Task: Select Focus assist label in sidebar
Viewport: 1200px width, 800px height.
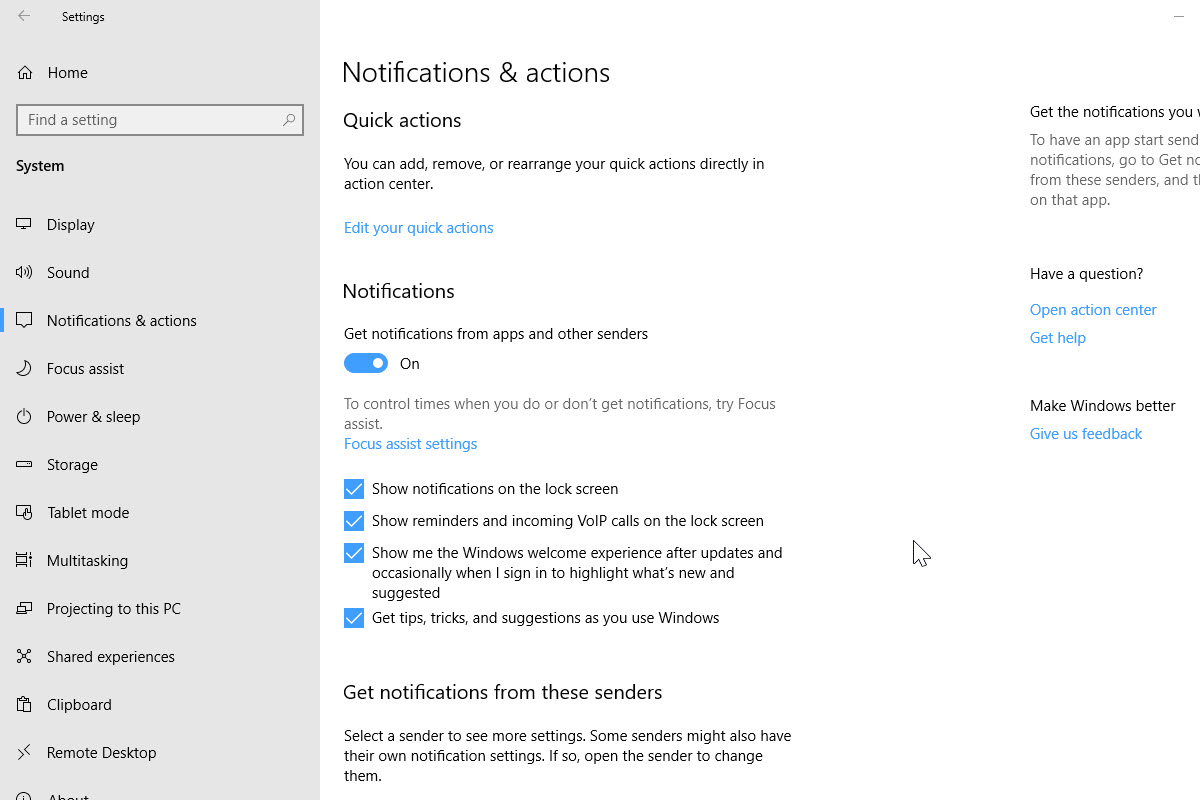Action: 85,368
